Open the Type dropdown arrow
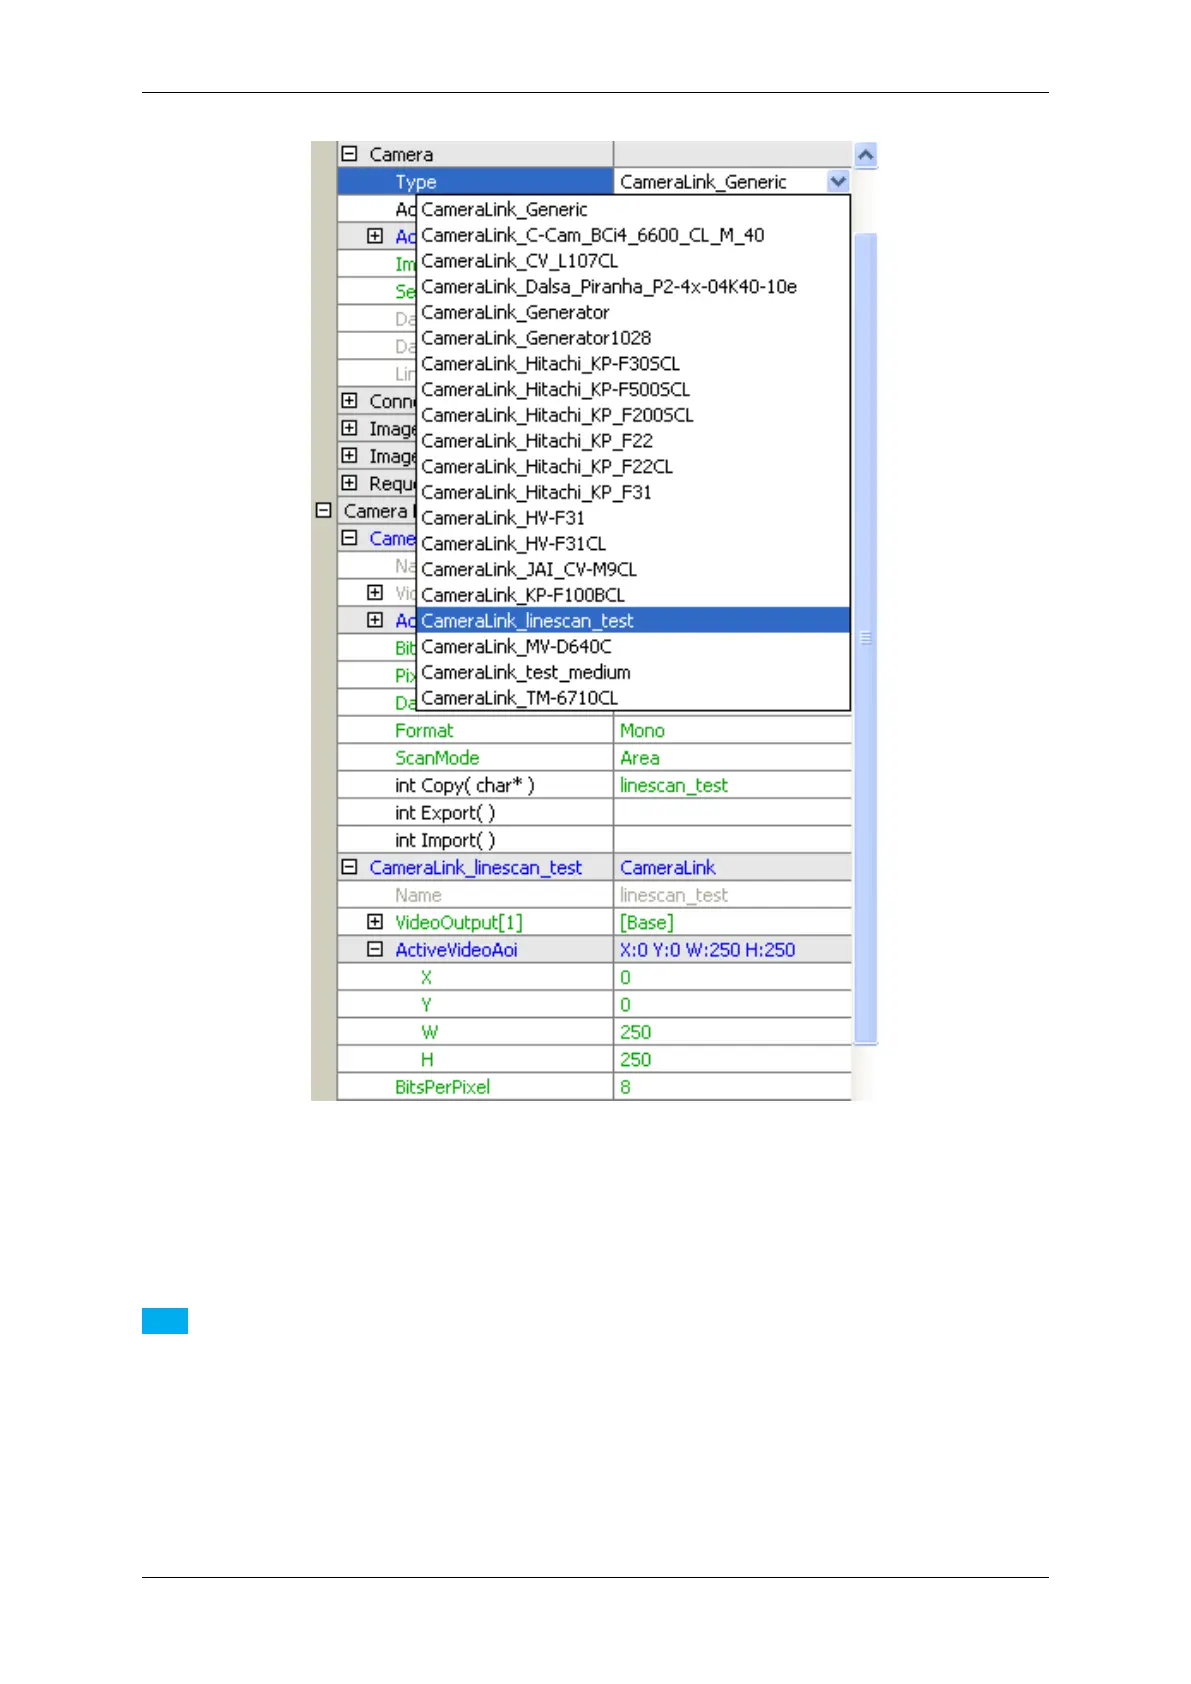The width and height of the screenshot is (1191, 1684). pyautogui.click(x=838, y=181)
